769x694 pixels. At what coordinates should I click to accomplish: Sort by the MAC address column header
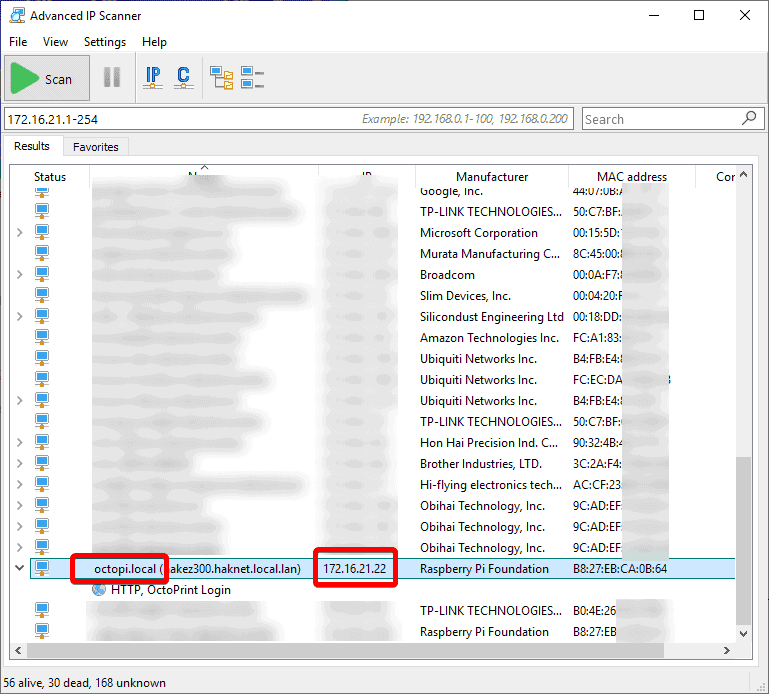coord(632,177)
